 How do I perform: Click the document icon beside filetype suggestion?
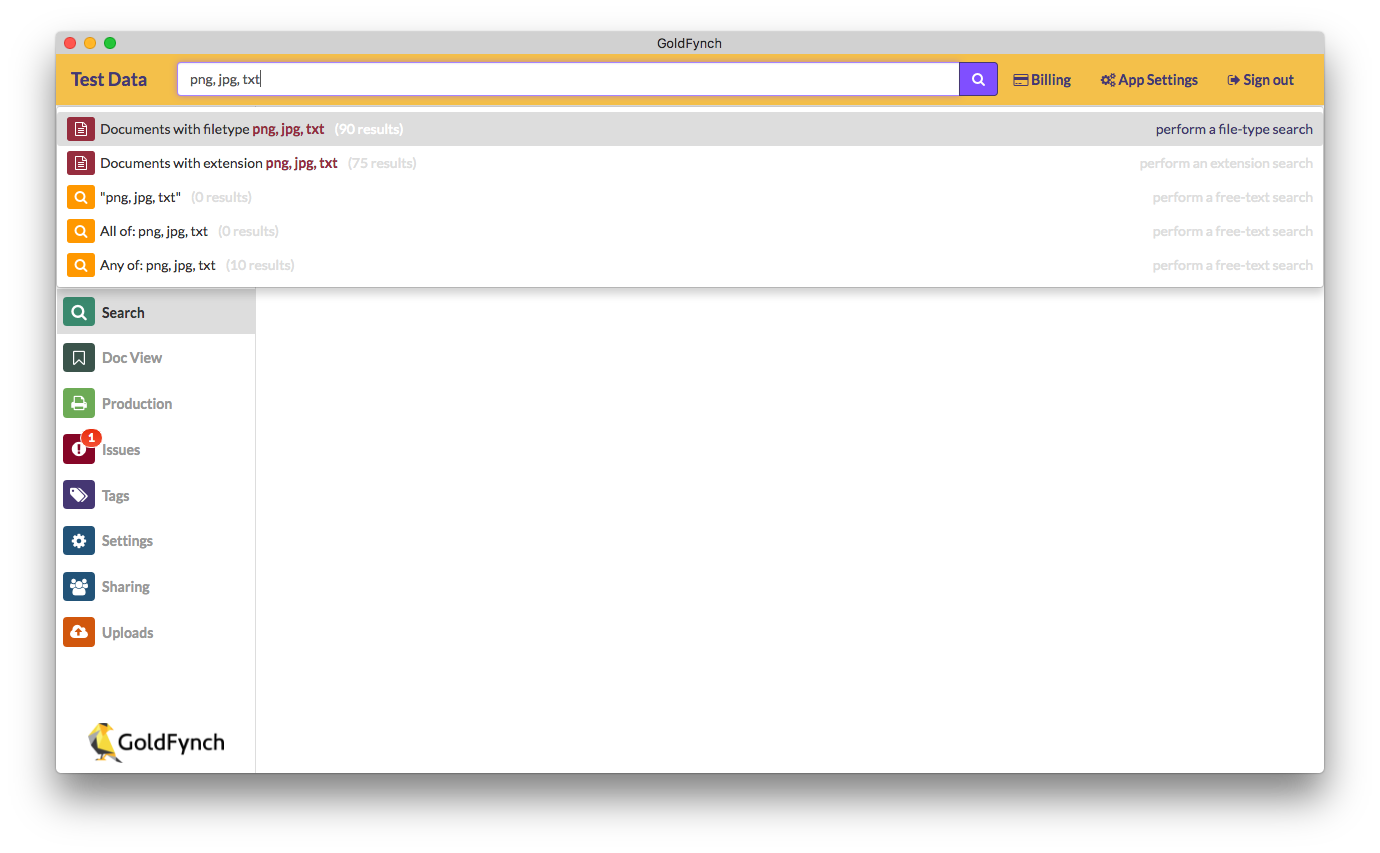pyautogui.click(x=80, y=128)
